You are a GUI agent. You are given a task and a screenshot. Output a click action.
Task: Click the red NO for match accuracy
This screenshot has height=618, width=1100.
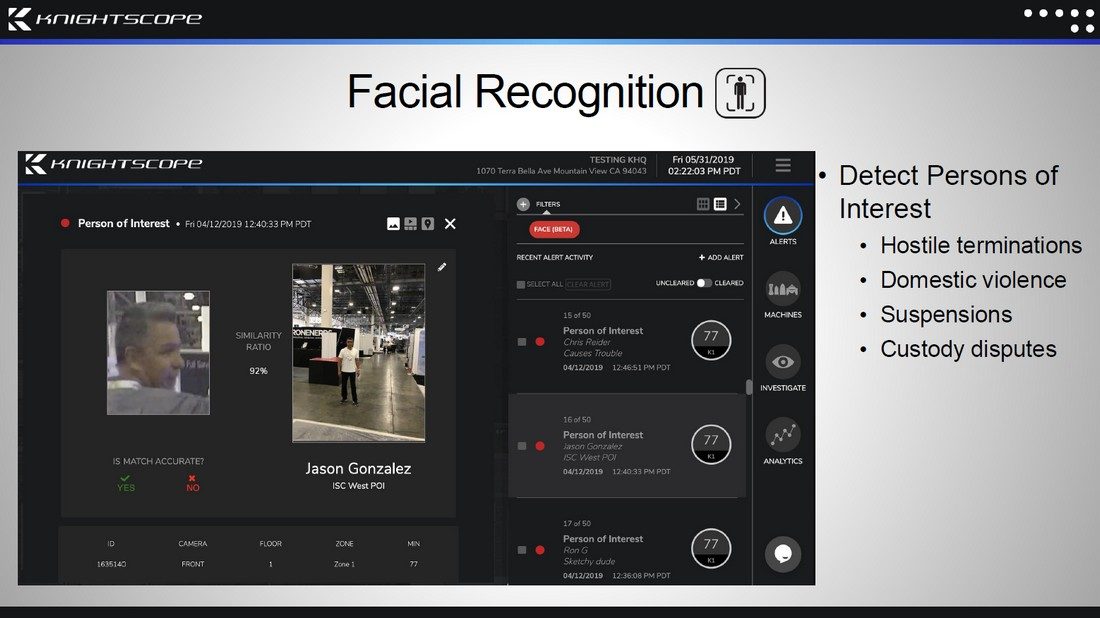coord(192,483)
